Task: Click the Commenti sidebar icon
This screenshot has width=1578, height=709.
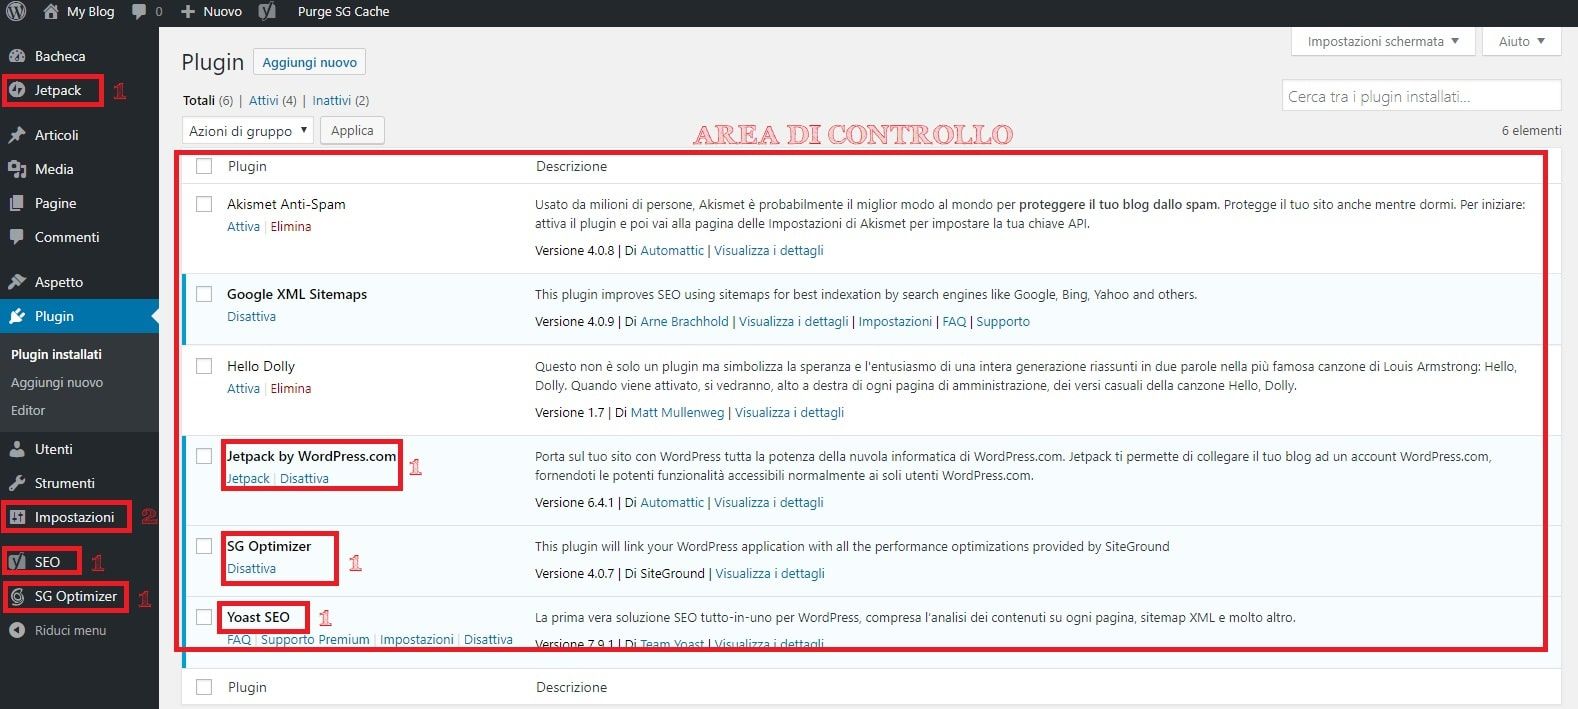Action: pos(17,237)
